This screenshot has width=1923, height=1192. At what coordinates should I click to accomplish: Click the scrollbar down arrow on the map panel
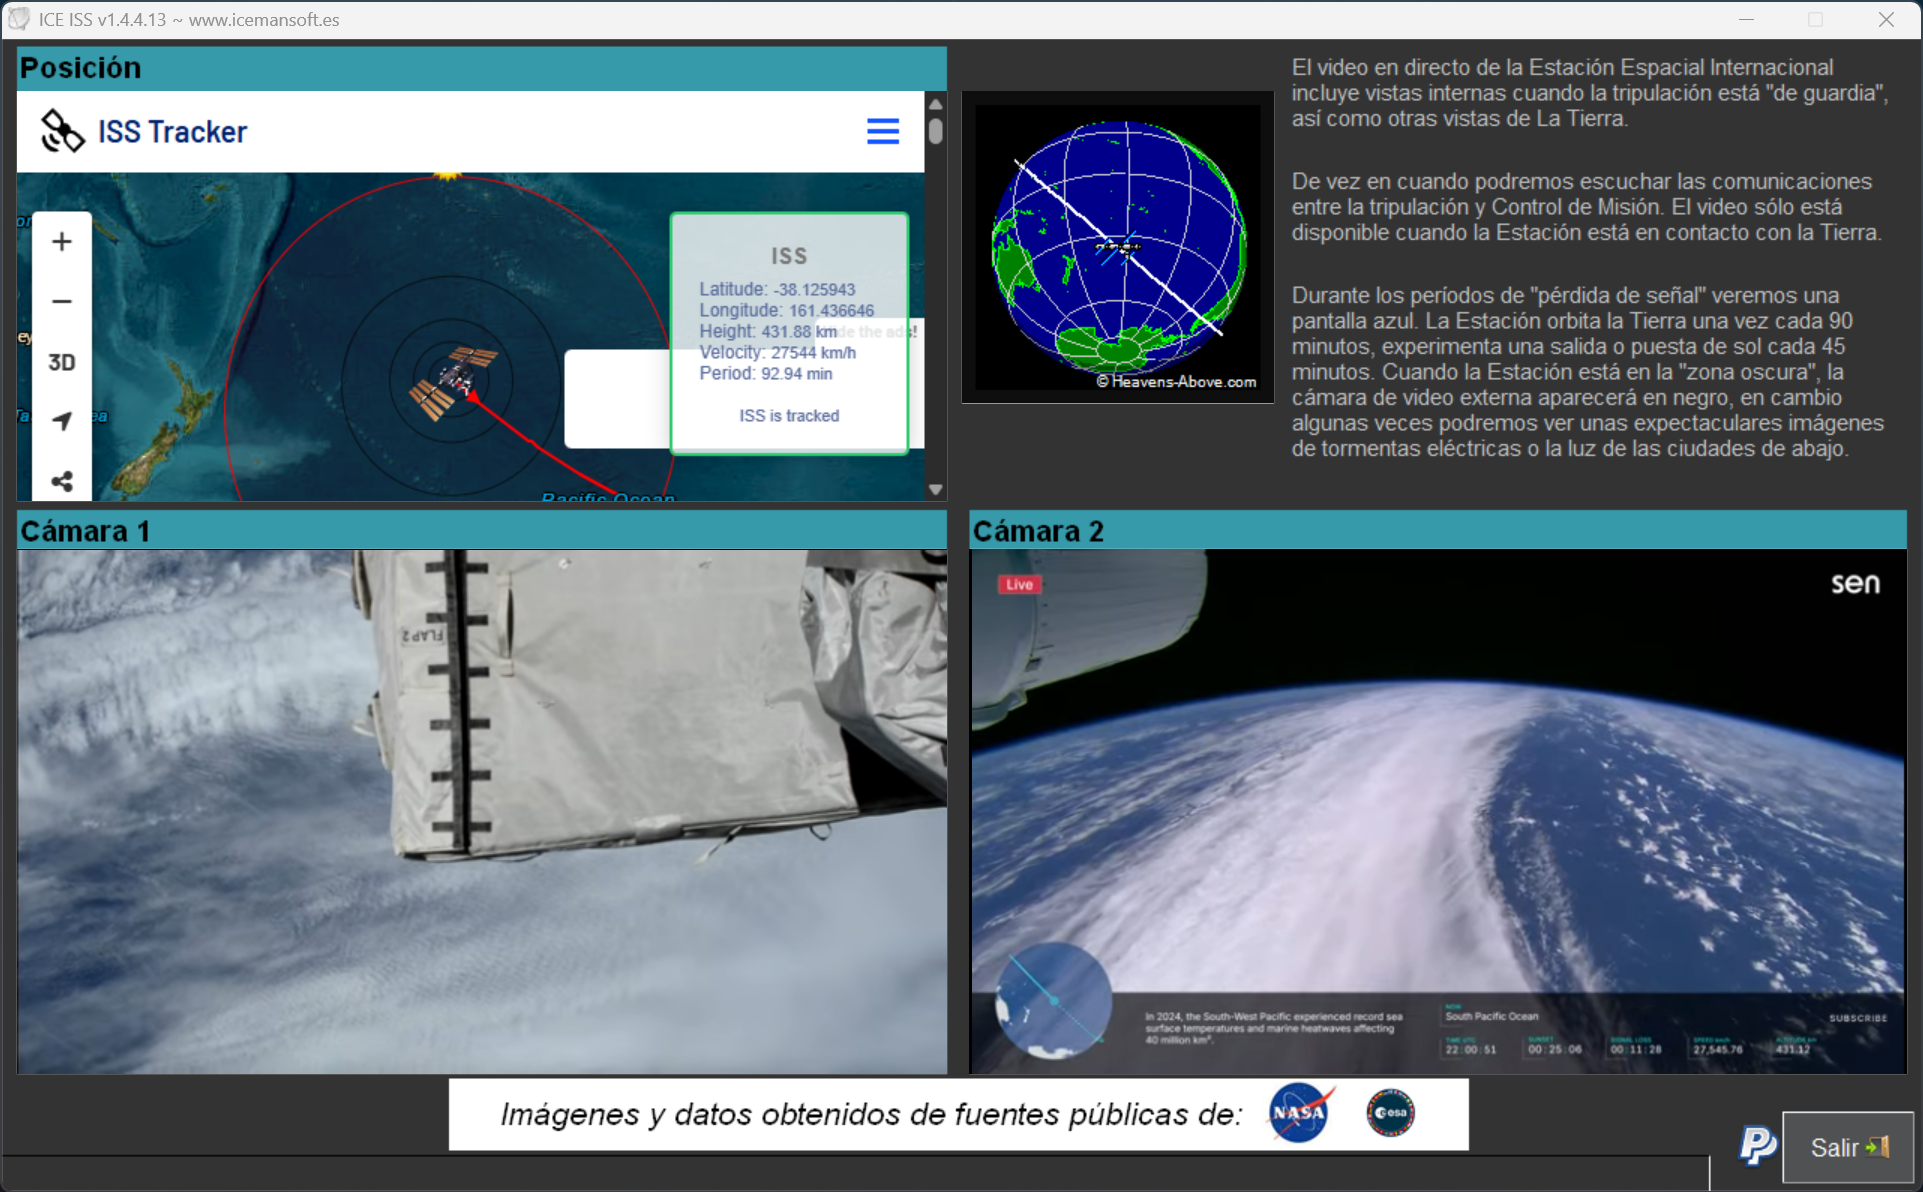pos(935,489)
